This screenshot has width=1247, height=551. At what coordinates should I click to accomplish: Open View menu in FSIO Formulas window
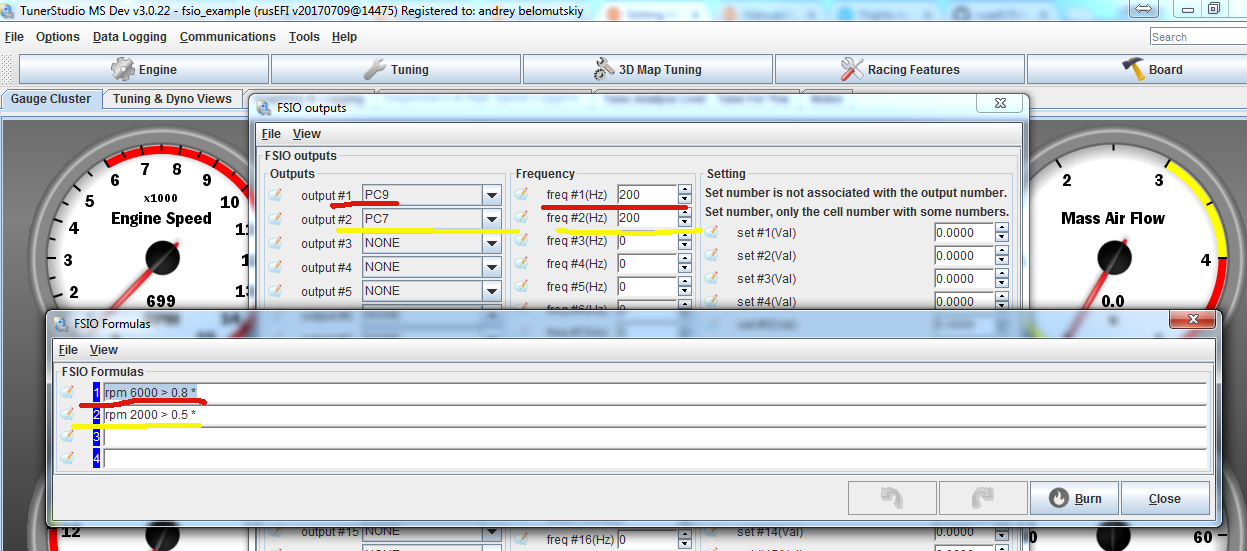coord(103,350)
